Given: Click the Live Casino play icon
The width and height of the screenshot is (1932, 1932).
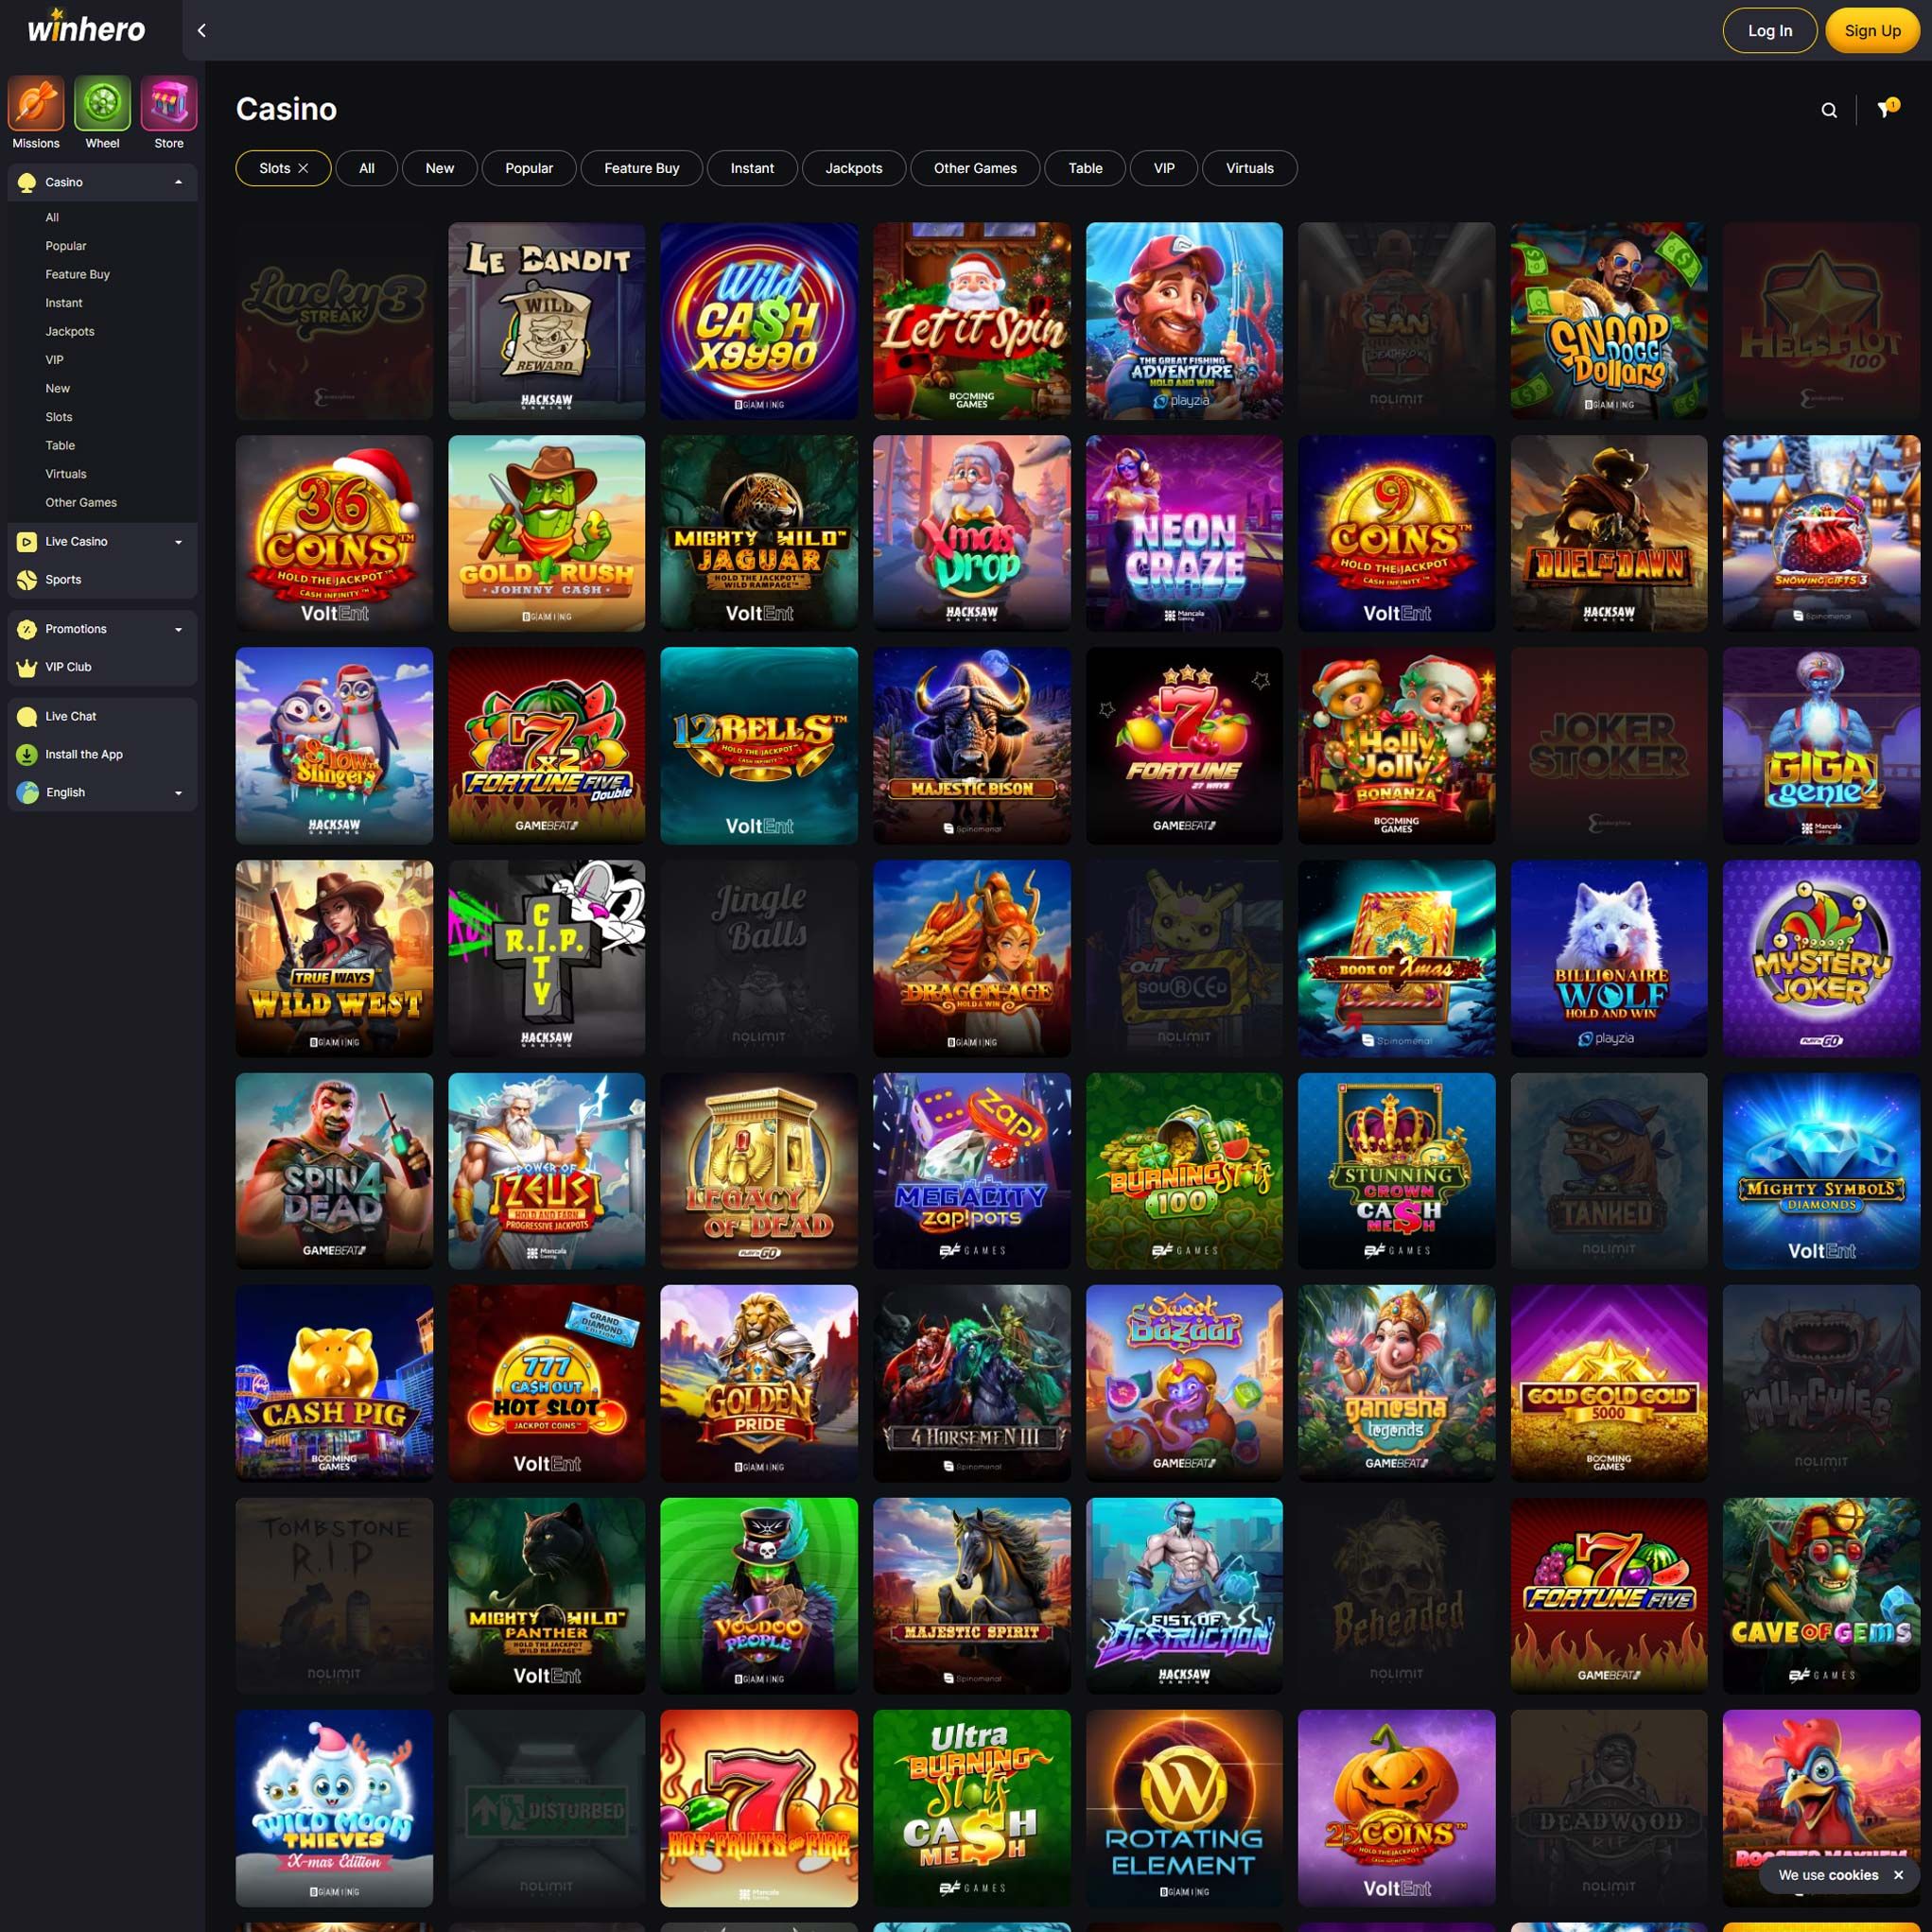Looking at the screenshot, I should point(27,542).
